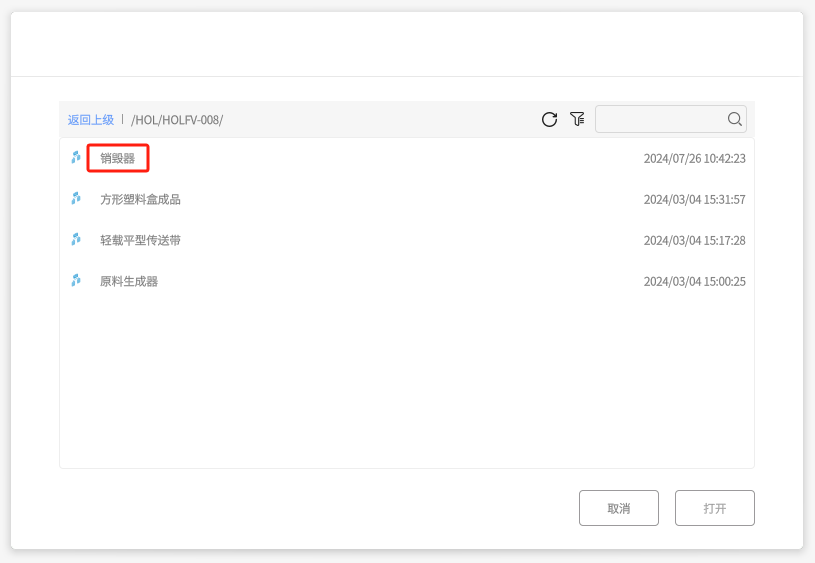815x563 pixels.
Task: Click the 2024/03/04 15:00:25 timestamp
Action: pos(694,281)
